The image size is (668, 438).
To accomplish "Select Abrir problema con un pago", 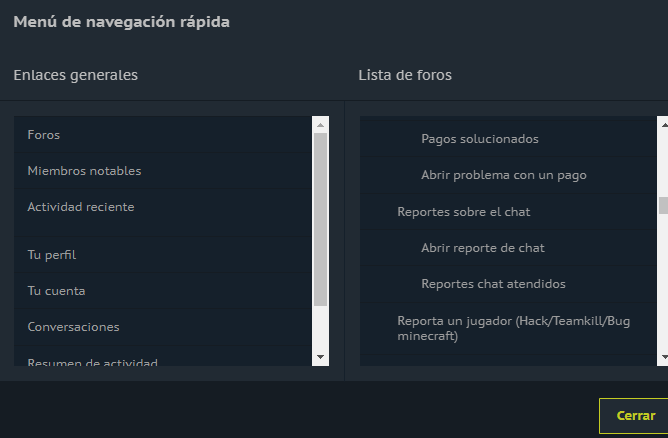I will pyautogui.click(x=503, y=175).
